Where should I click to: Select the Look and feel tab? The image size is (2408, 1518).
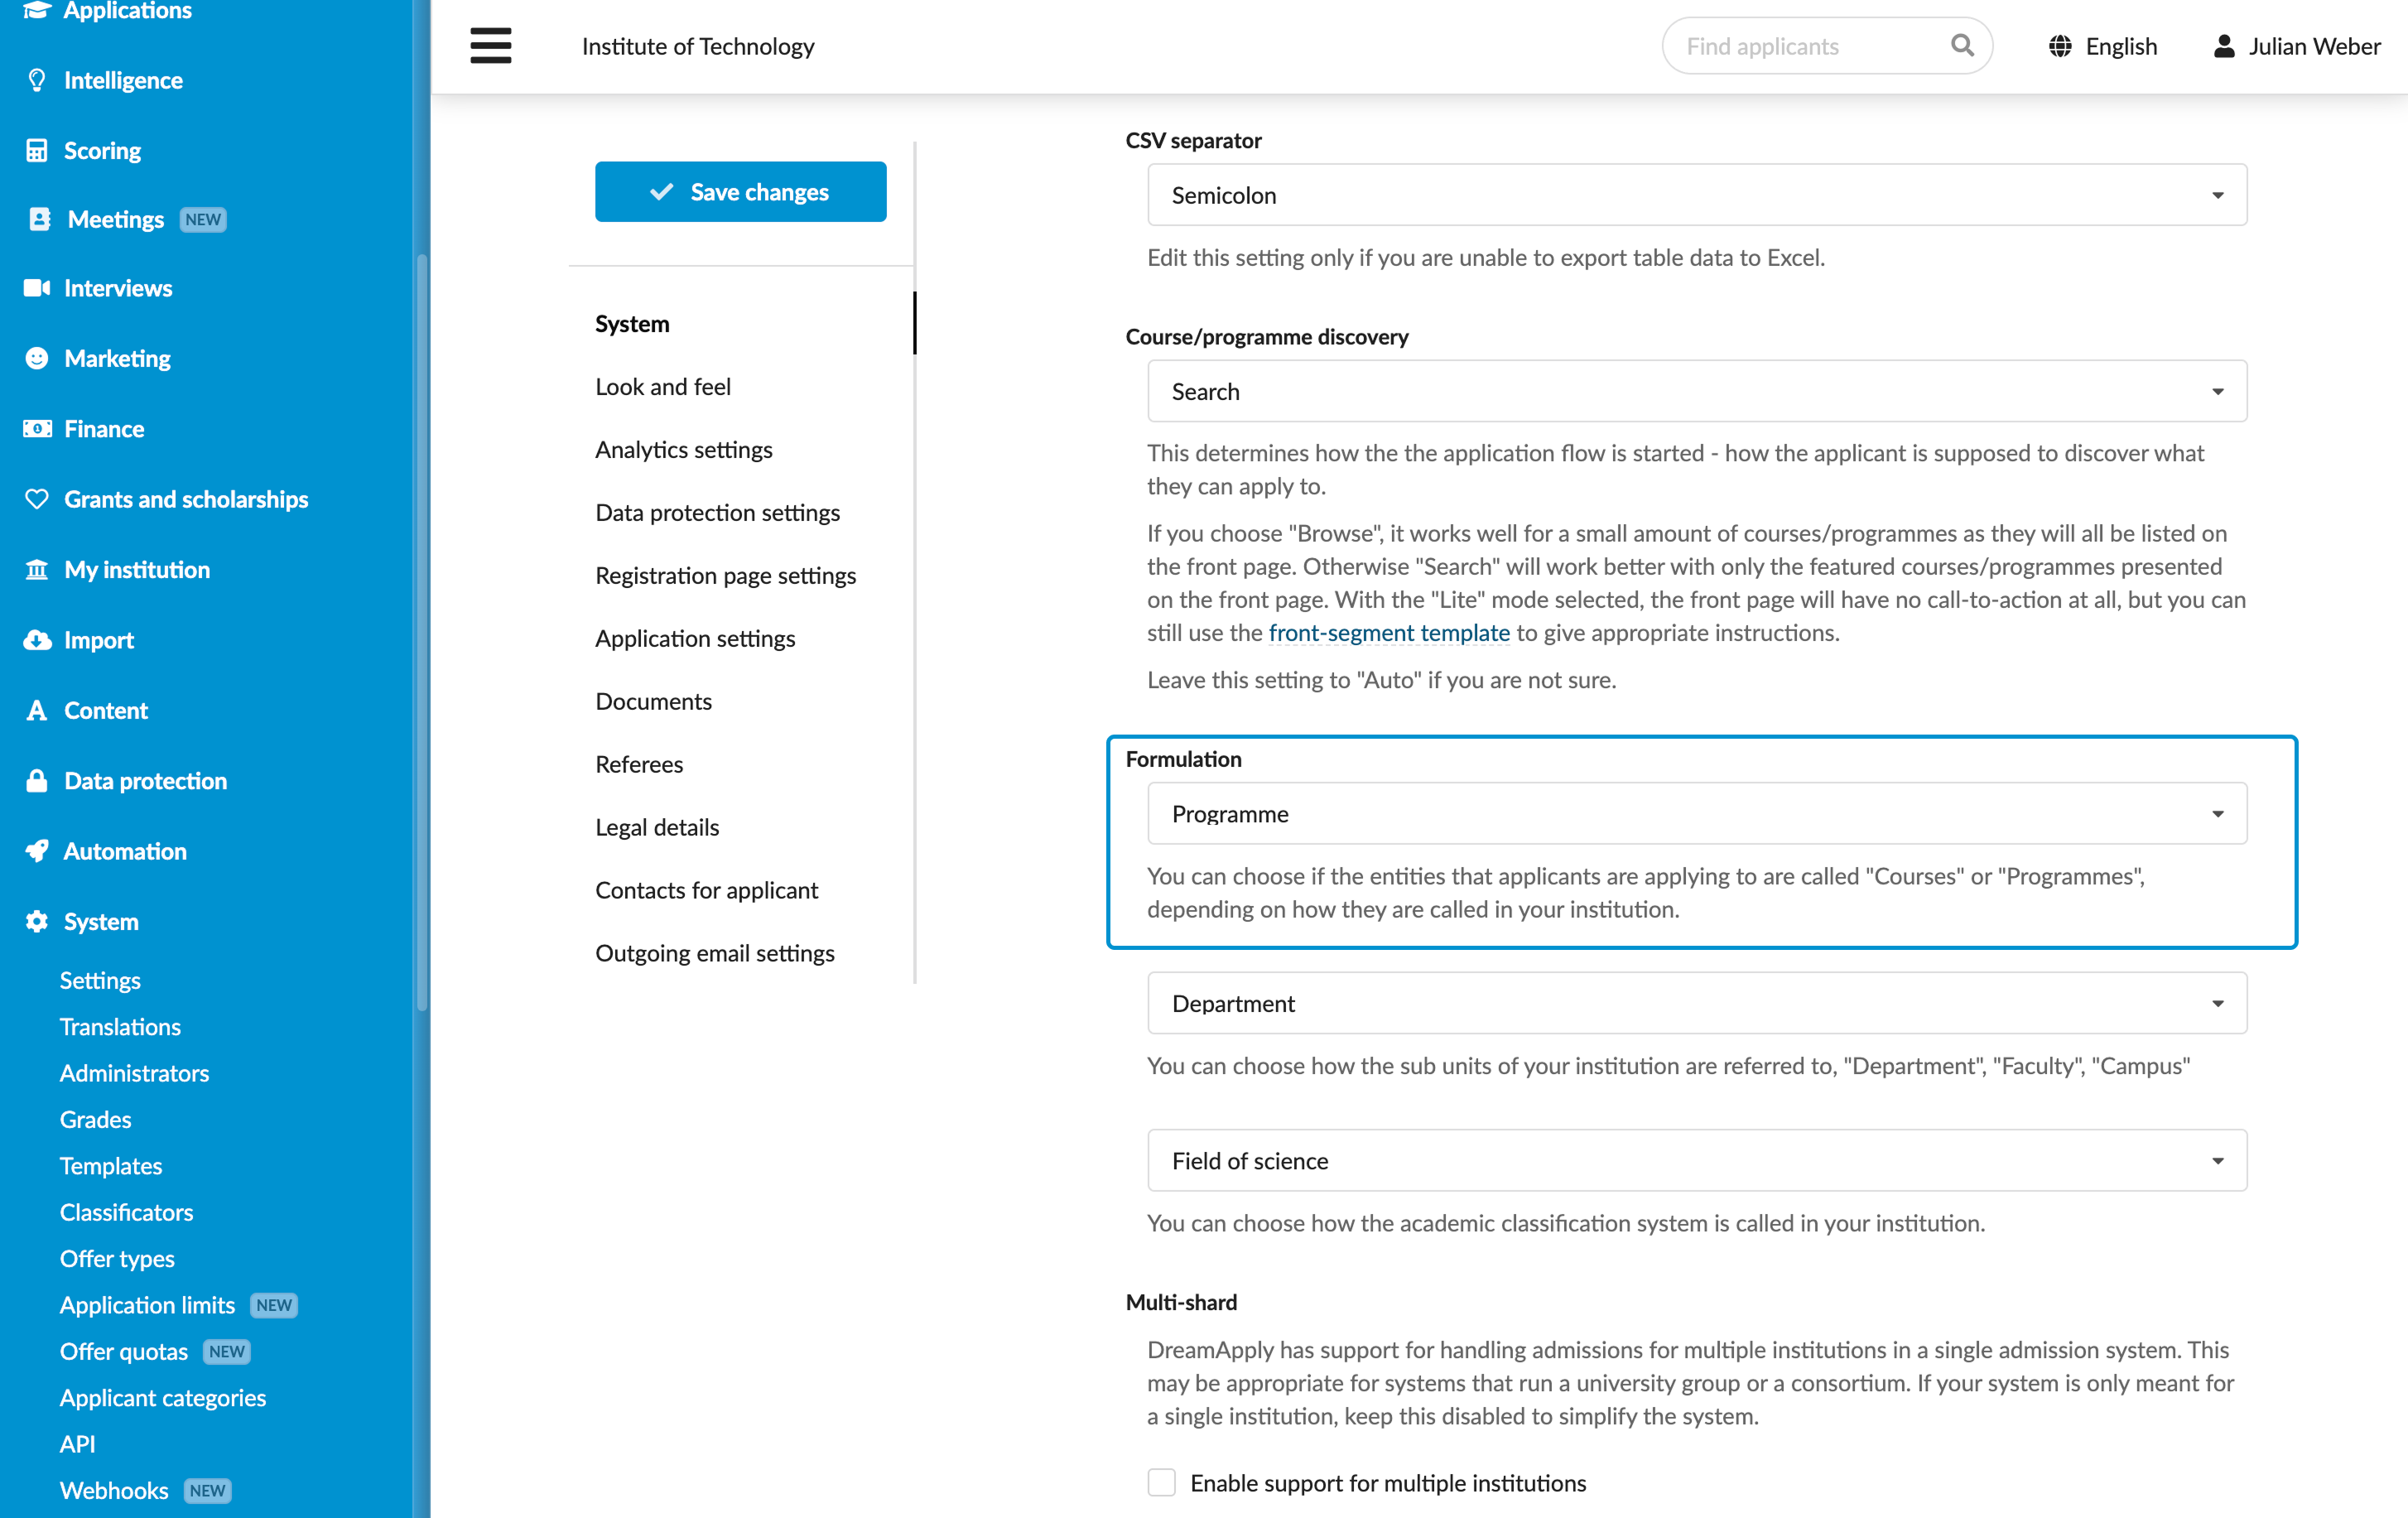pos(663,387)
